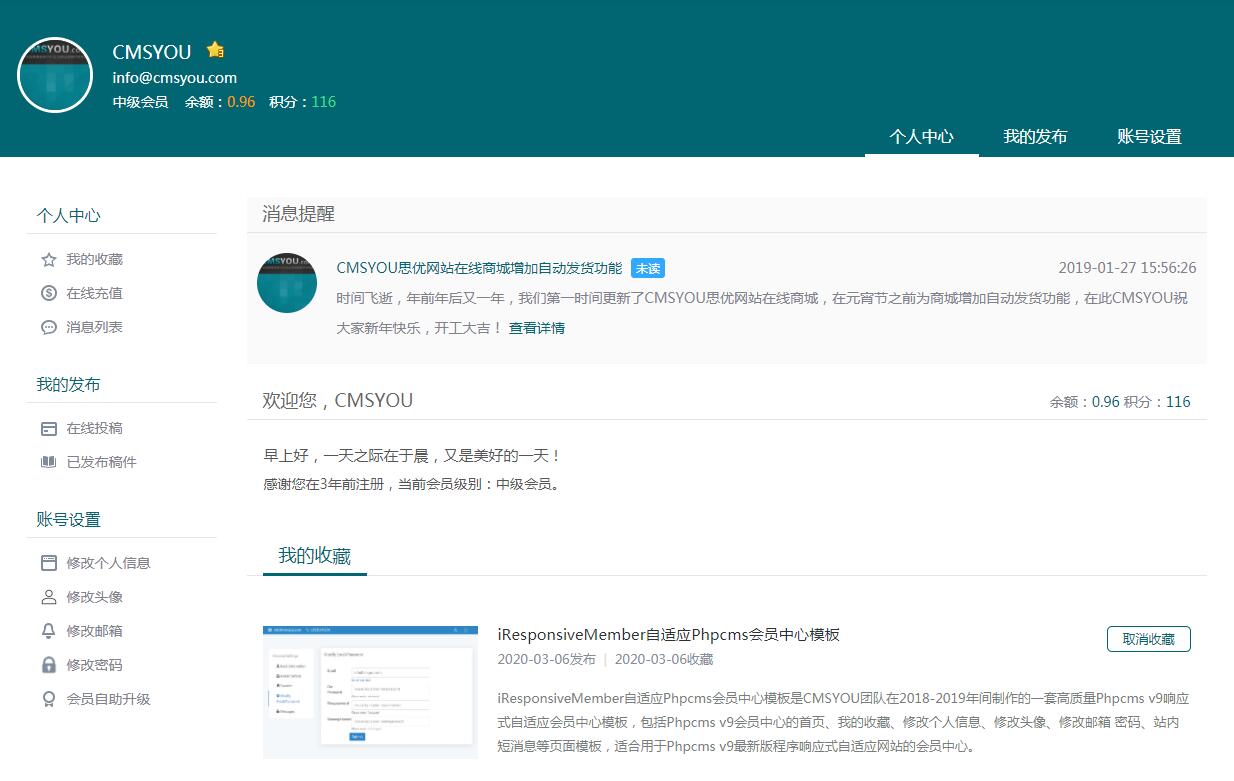Screen dimensions: 1234x781
Task: Click the bell icon beside 修改邮箱
Action: coord(49,632)
